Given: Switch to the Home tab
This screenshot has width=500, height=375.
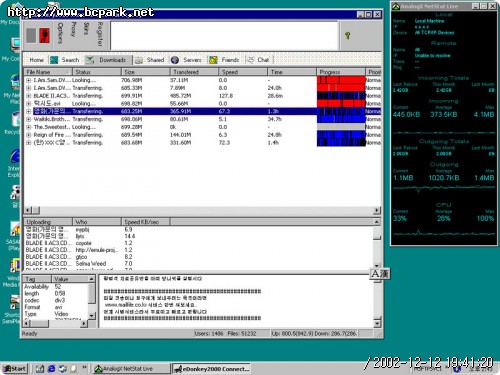Looking at the screenshot, I should click(x=36, y=60).
